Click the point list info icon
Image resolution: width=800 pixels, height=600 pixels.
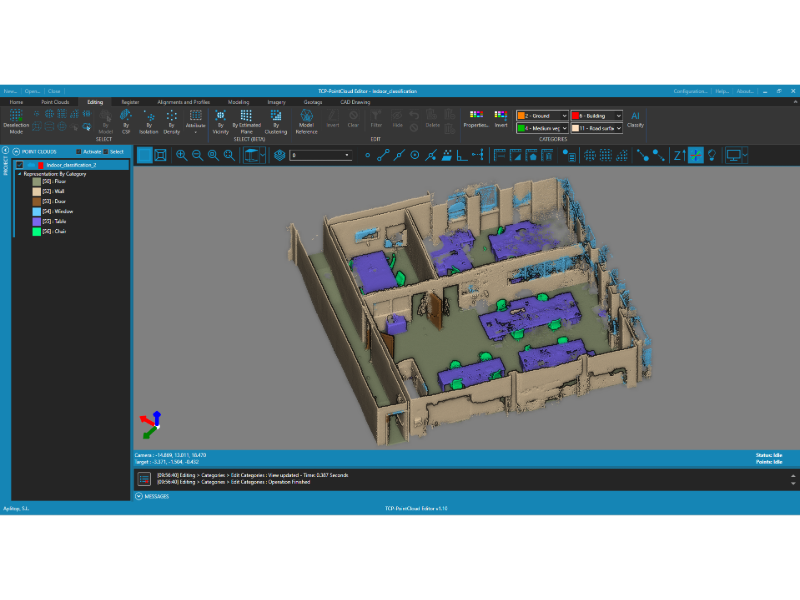[x=569, y=155]
